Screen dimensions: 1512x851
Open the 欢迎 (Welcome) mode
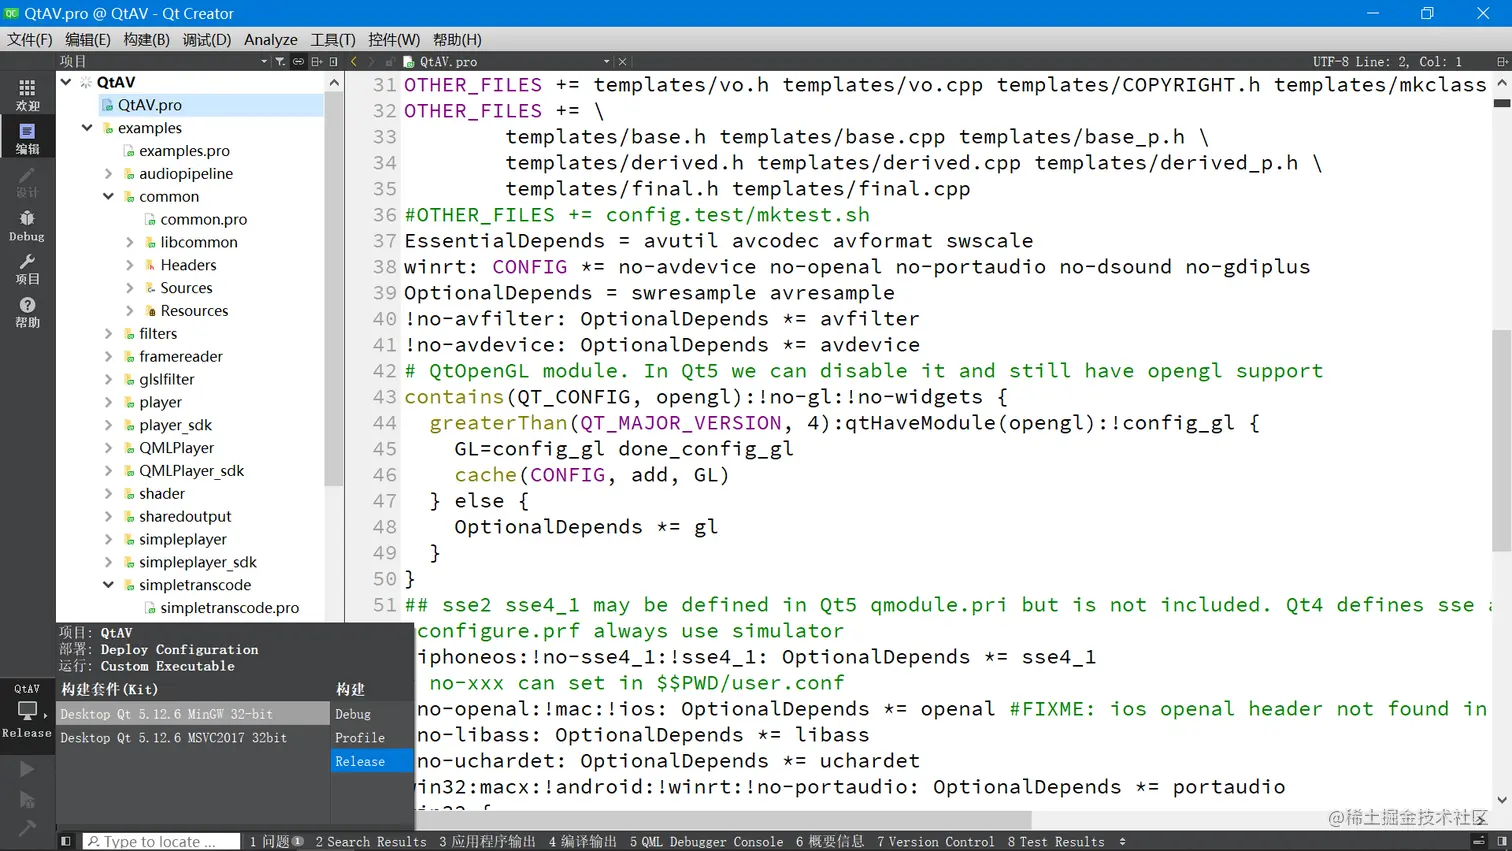click(x=27, y=95)
